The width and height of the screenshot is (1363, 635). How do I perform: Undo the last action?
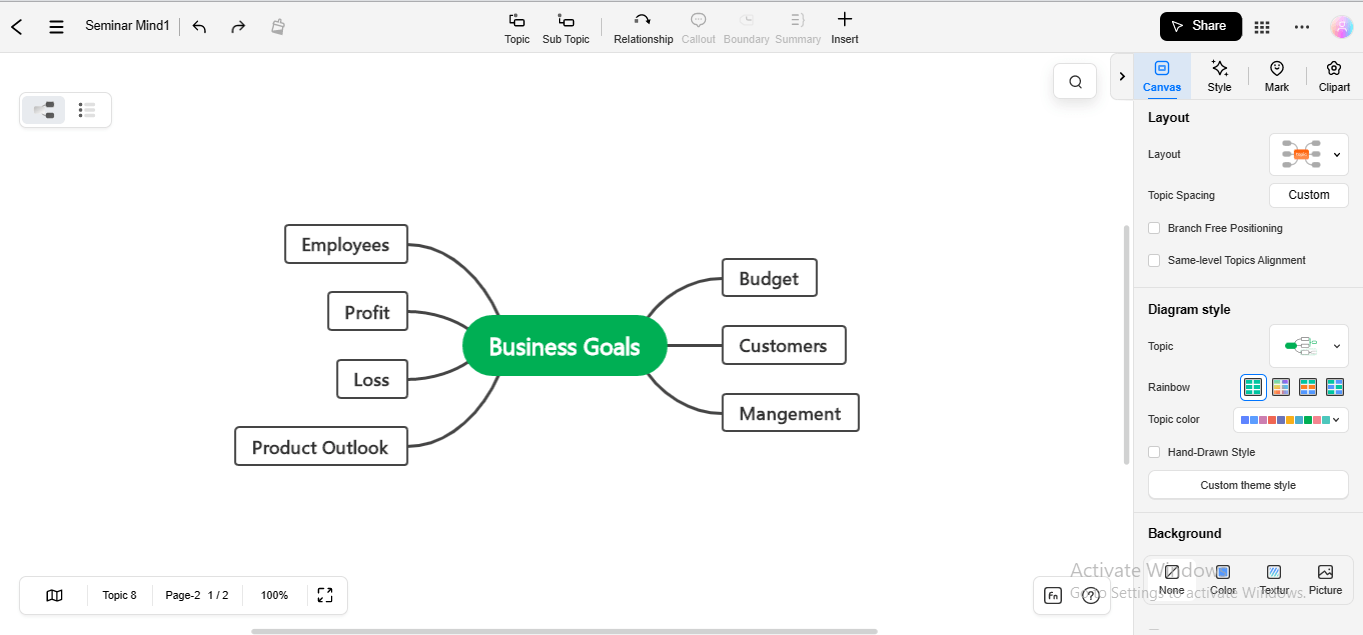click(x=199, y=27)
